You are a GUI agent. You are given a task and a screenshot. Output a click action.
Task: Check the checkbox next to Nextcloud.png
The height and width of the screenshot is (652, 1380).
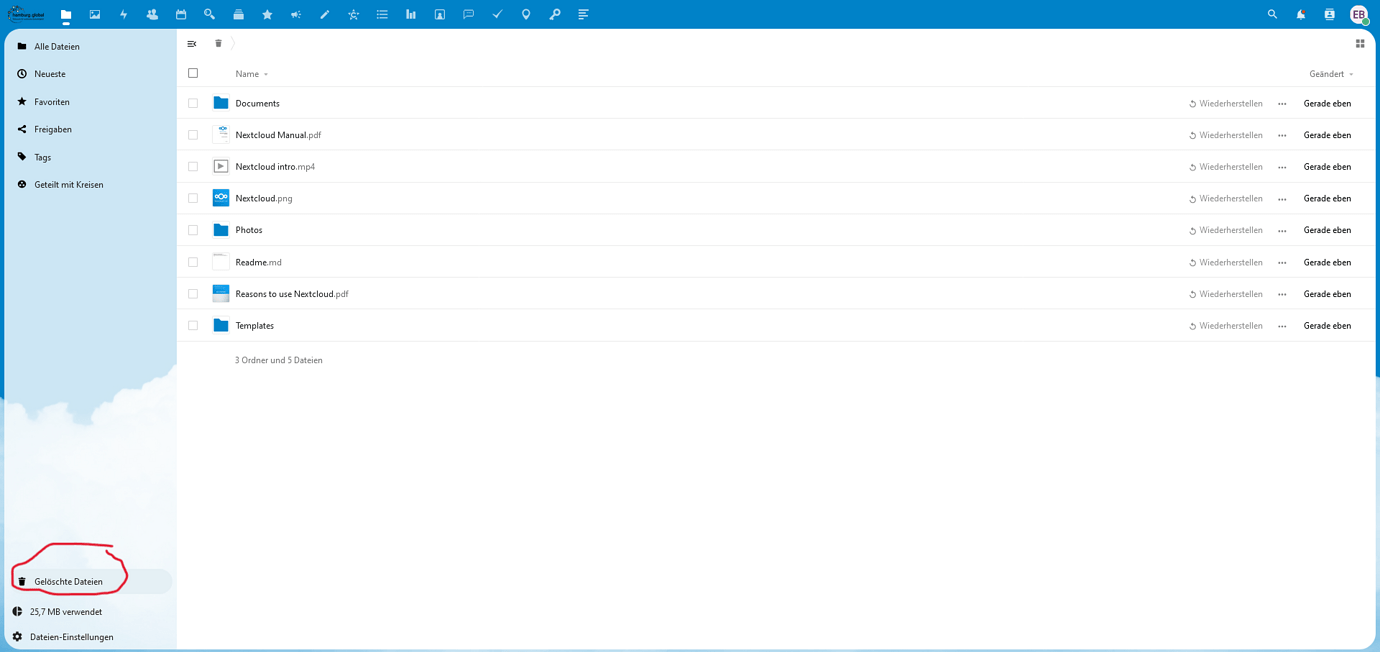coord(192,198)
